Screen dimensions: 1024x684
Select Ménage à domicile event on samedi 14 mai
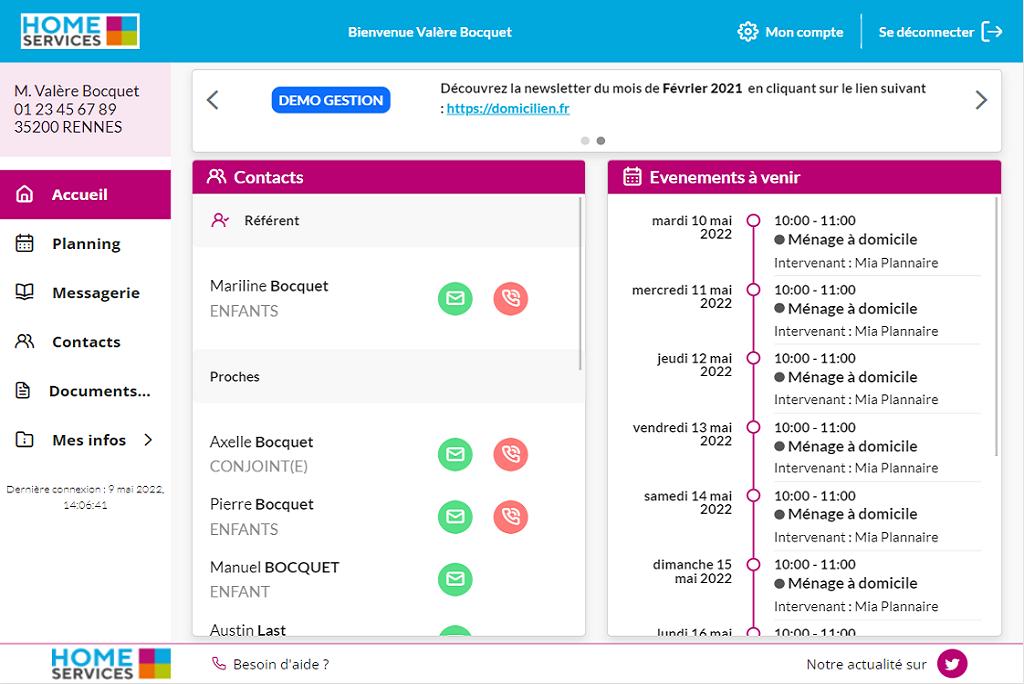(x=846, y=515)
